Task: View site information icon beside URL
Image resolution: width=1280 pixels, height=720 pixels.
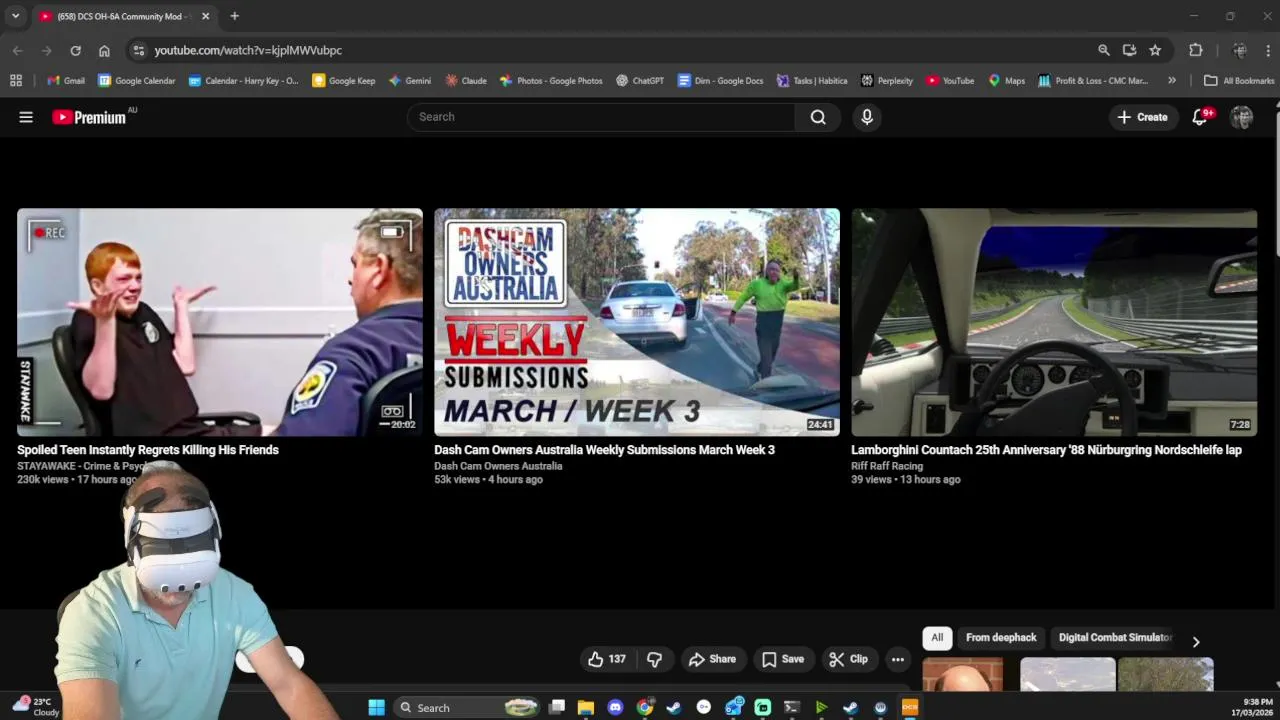Action: pyautogui.click(x=138, y=50)
